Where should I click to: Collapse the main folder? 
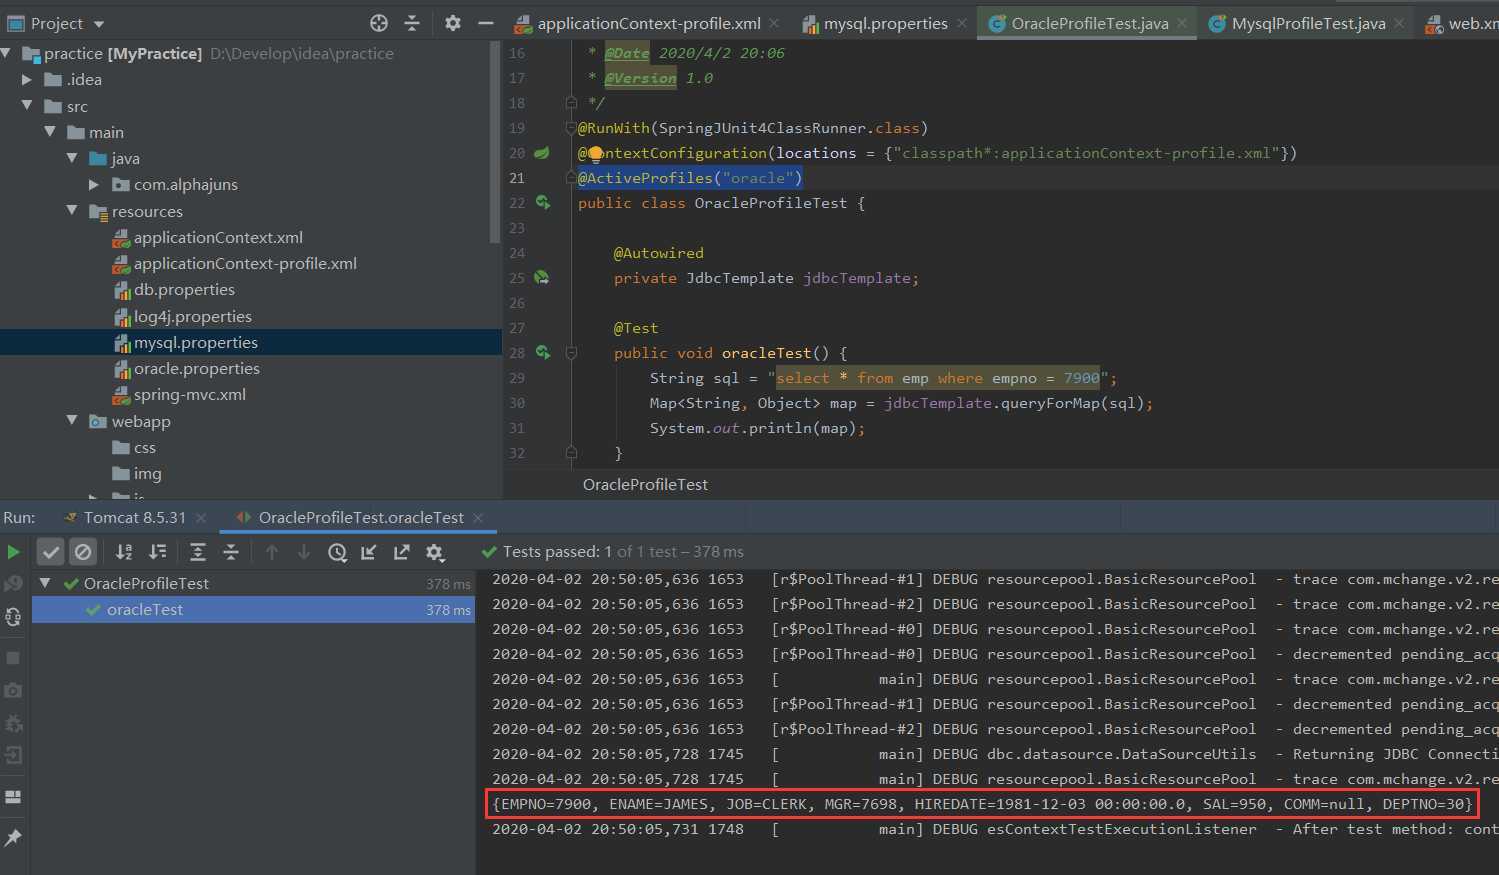[x=50, y=132]
